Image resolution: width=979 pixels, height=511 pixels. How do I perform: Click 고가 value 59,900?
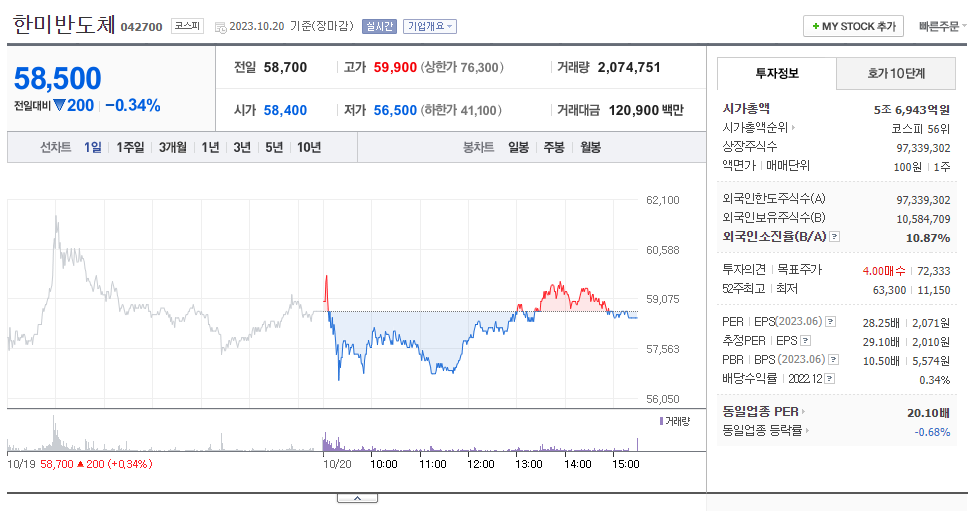click(395, 67)
